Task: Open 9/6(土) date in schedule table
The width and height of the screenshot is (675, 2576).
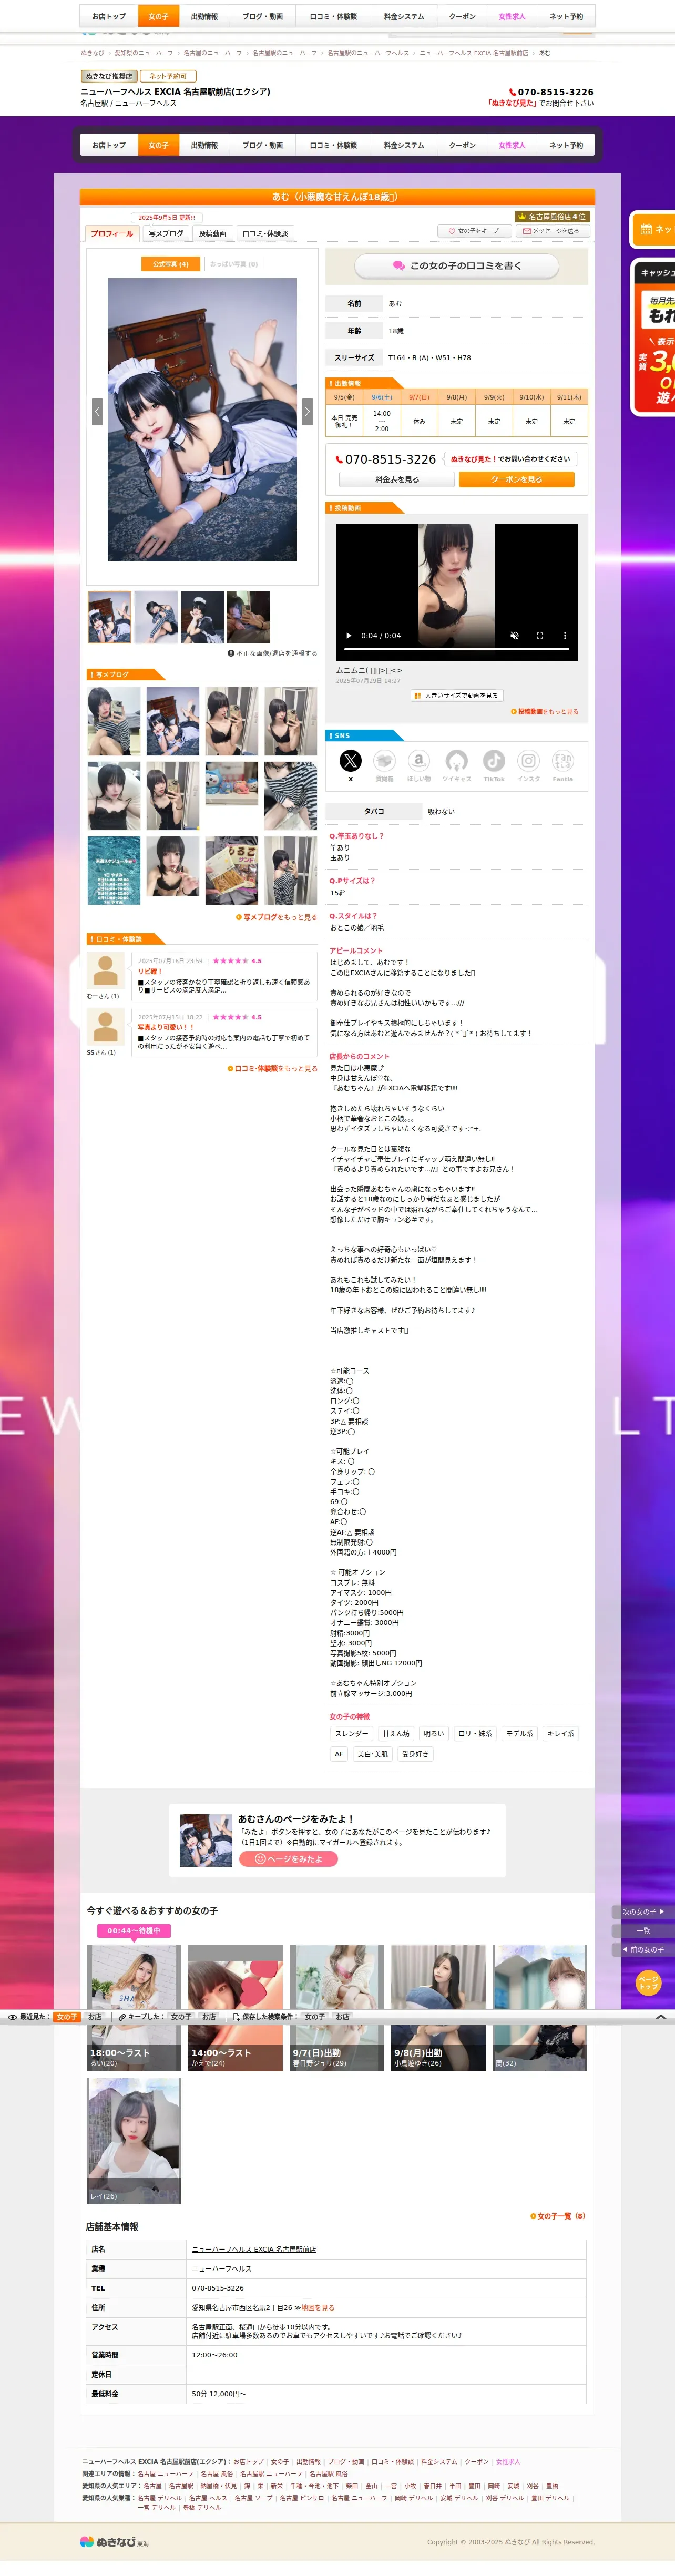Action: pos(382,397)
